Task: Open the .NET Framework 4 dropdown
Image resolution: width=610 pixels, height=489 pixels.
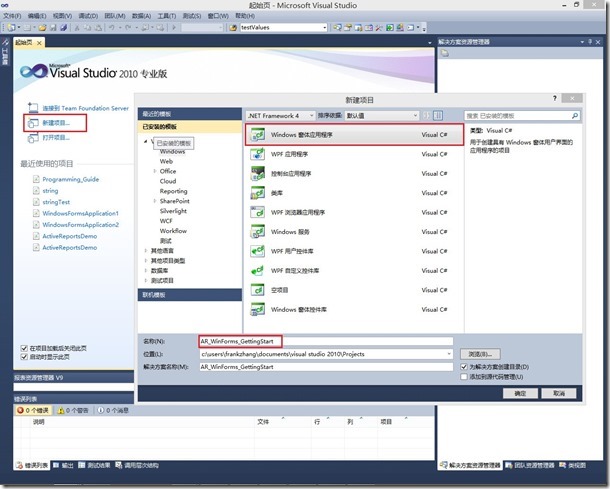Action: (x=280, y=116)
